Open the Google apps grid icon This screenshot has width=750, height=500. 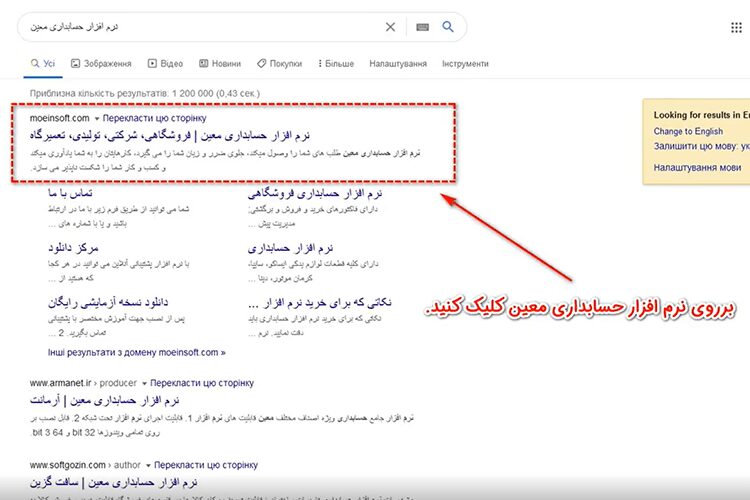point(736,28)
